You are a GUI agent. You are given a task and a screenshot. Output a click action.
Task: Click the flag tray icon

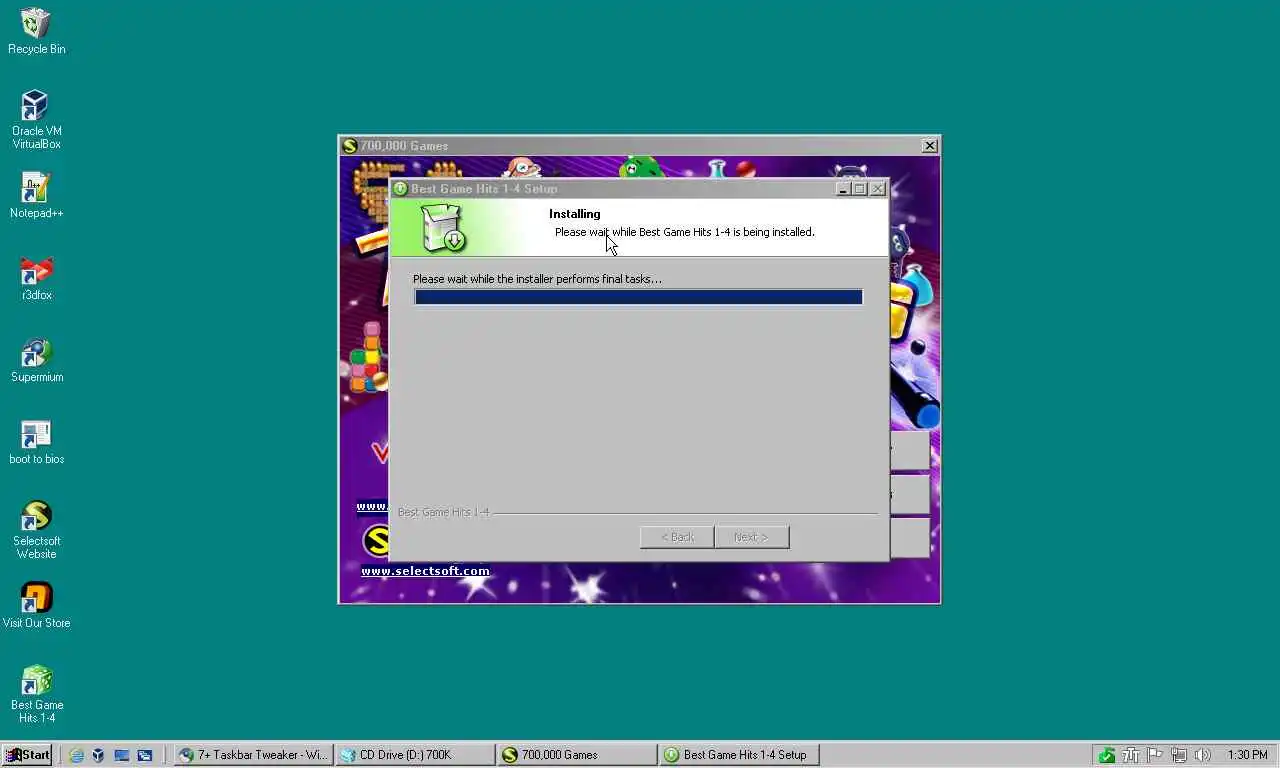[x=1155, y=755]
